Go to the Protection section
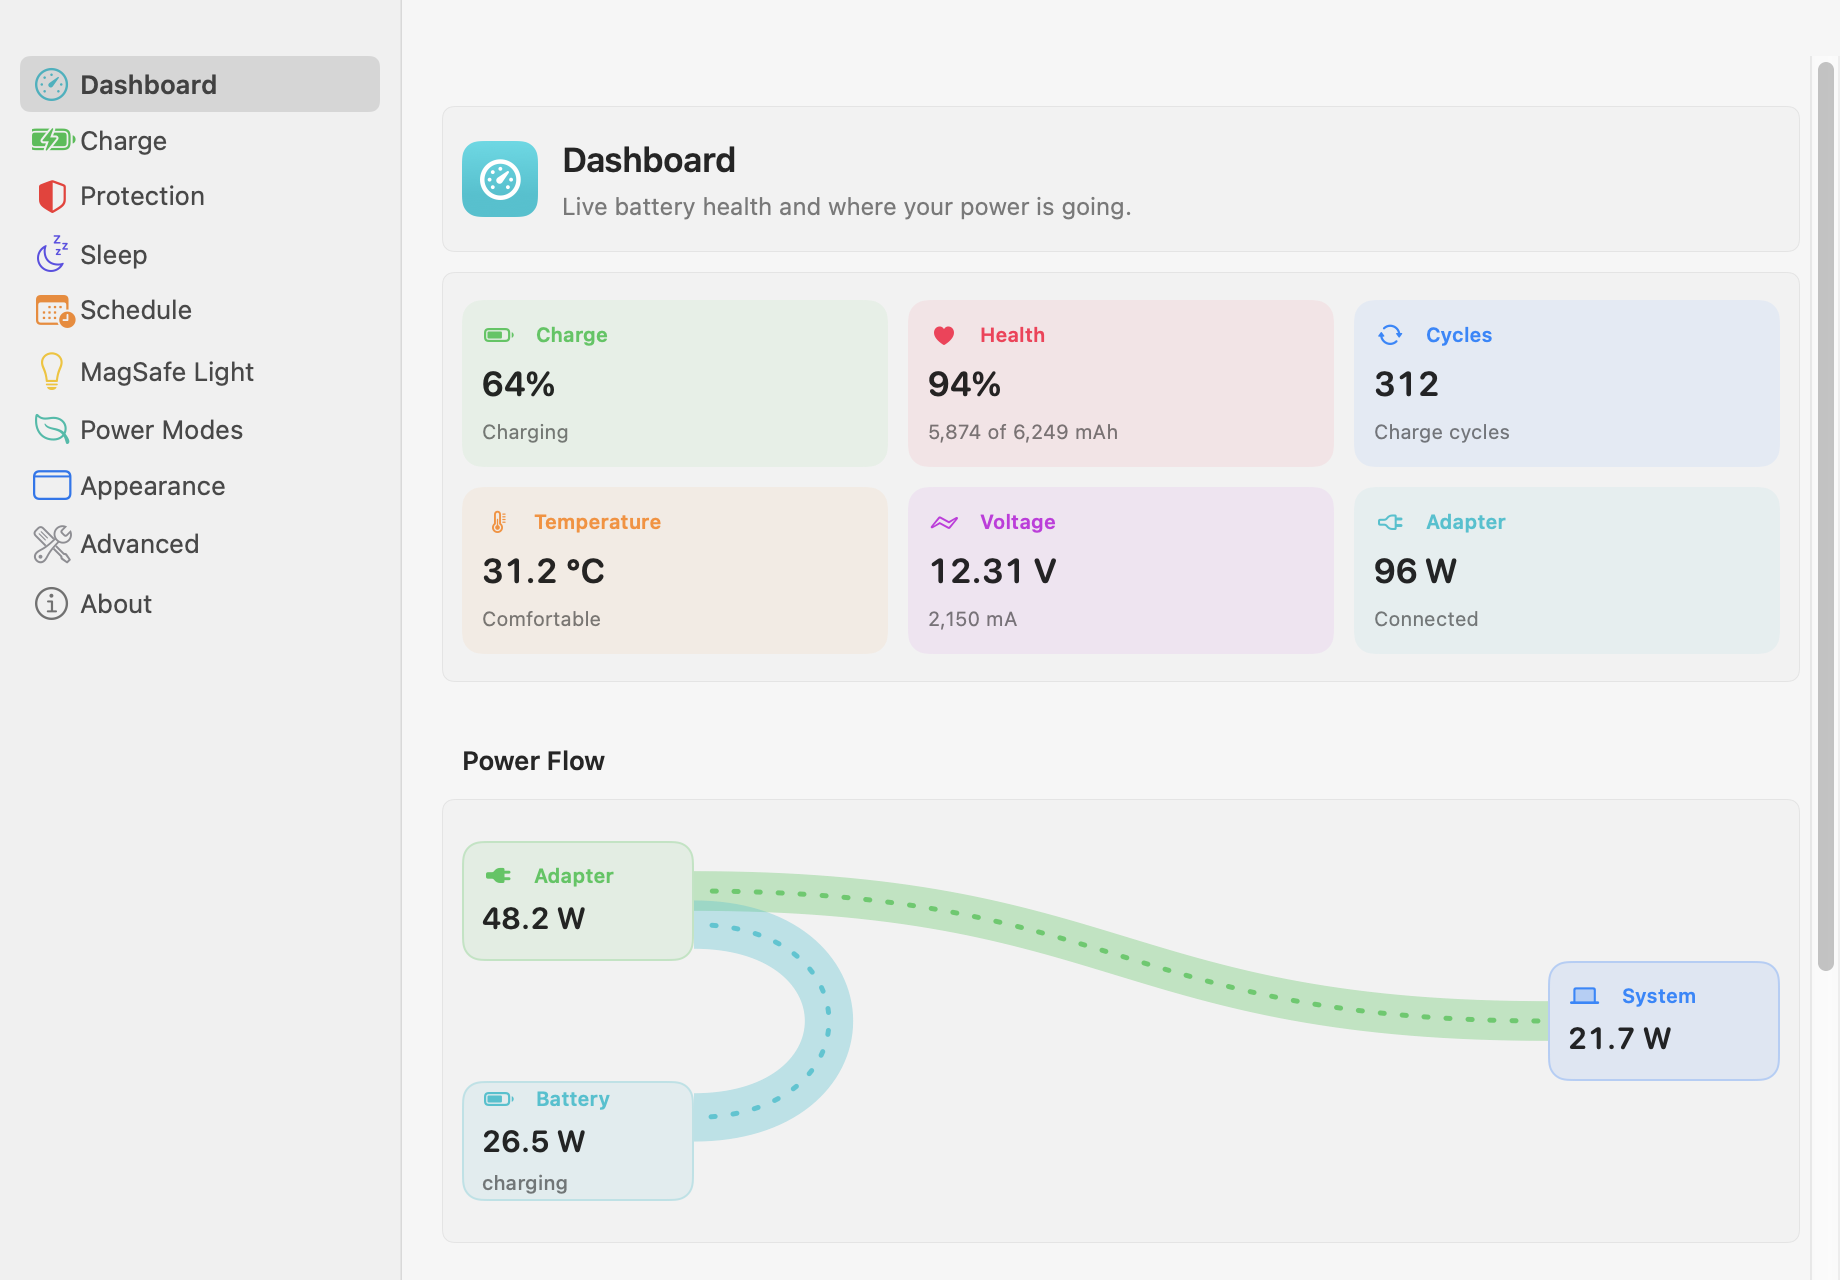1840x1280 pixels. (200, 196)
